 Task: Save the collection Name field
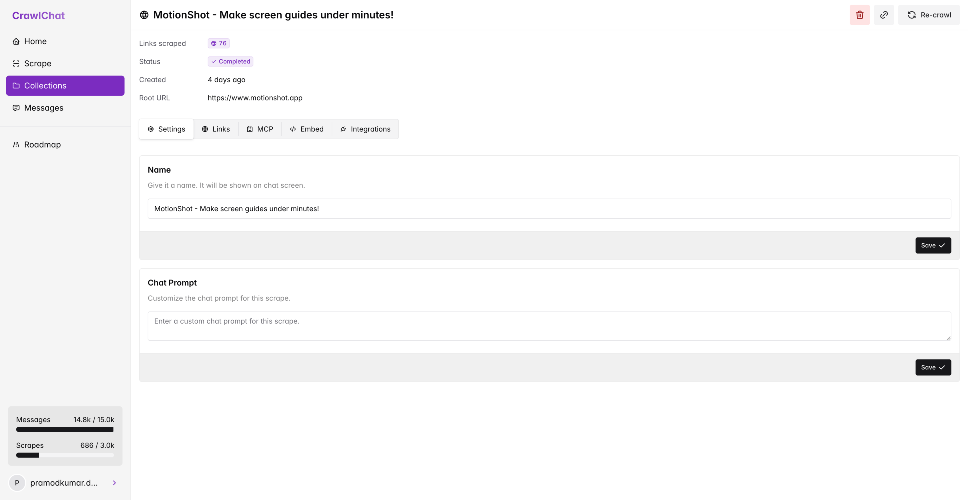pos(932,245)
